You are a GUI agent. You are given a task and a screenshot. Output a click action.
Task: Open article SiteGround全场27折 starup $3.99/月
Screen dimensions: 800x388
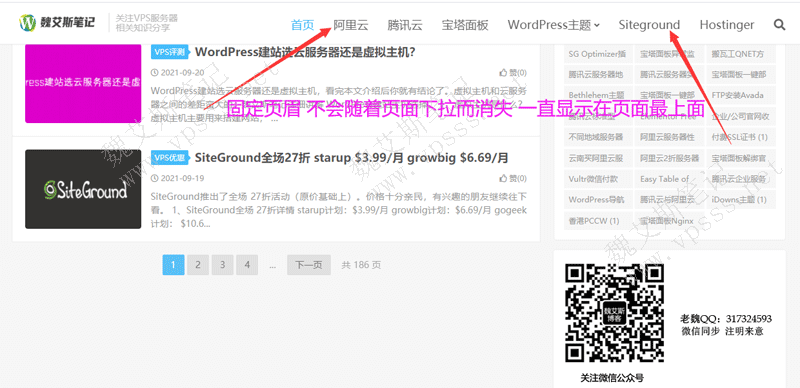(352, 158)
